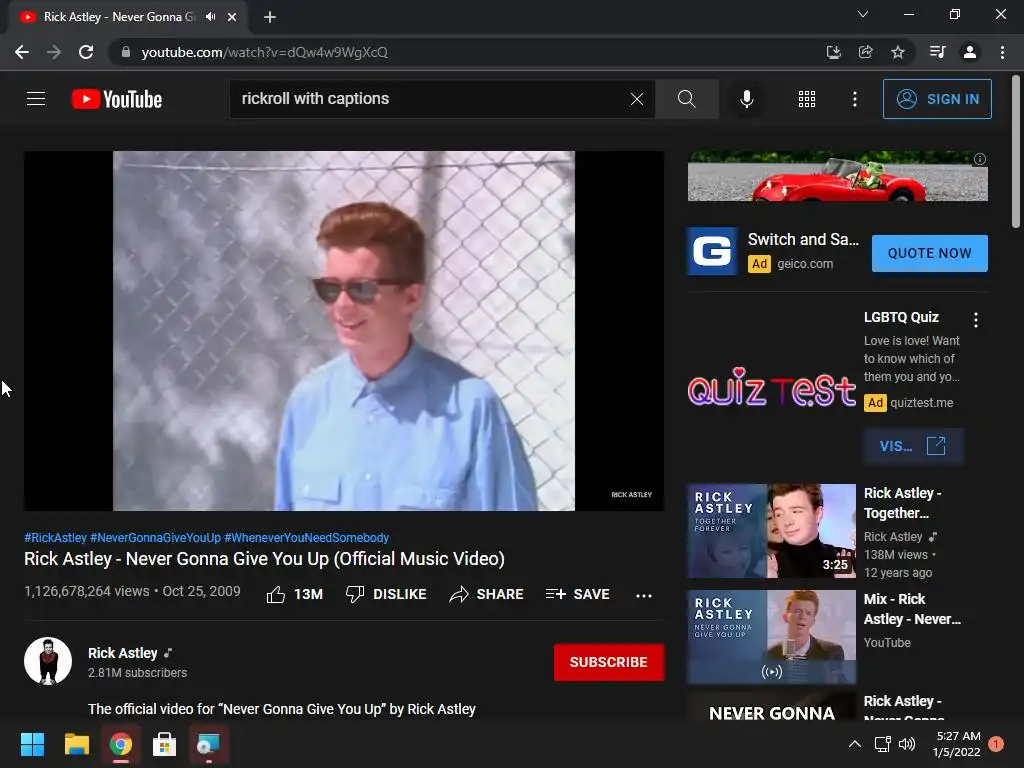Click the VIS... external link button

913,446
